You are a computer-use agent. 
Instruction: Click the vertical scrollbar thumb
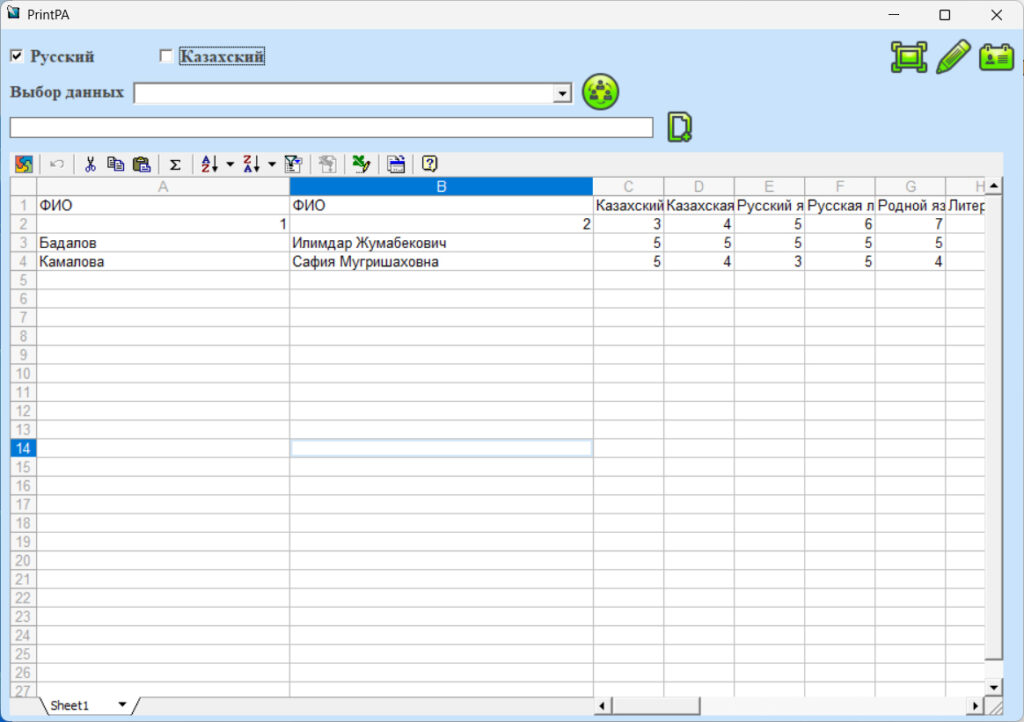click(x=993, y=427)
